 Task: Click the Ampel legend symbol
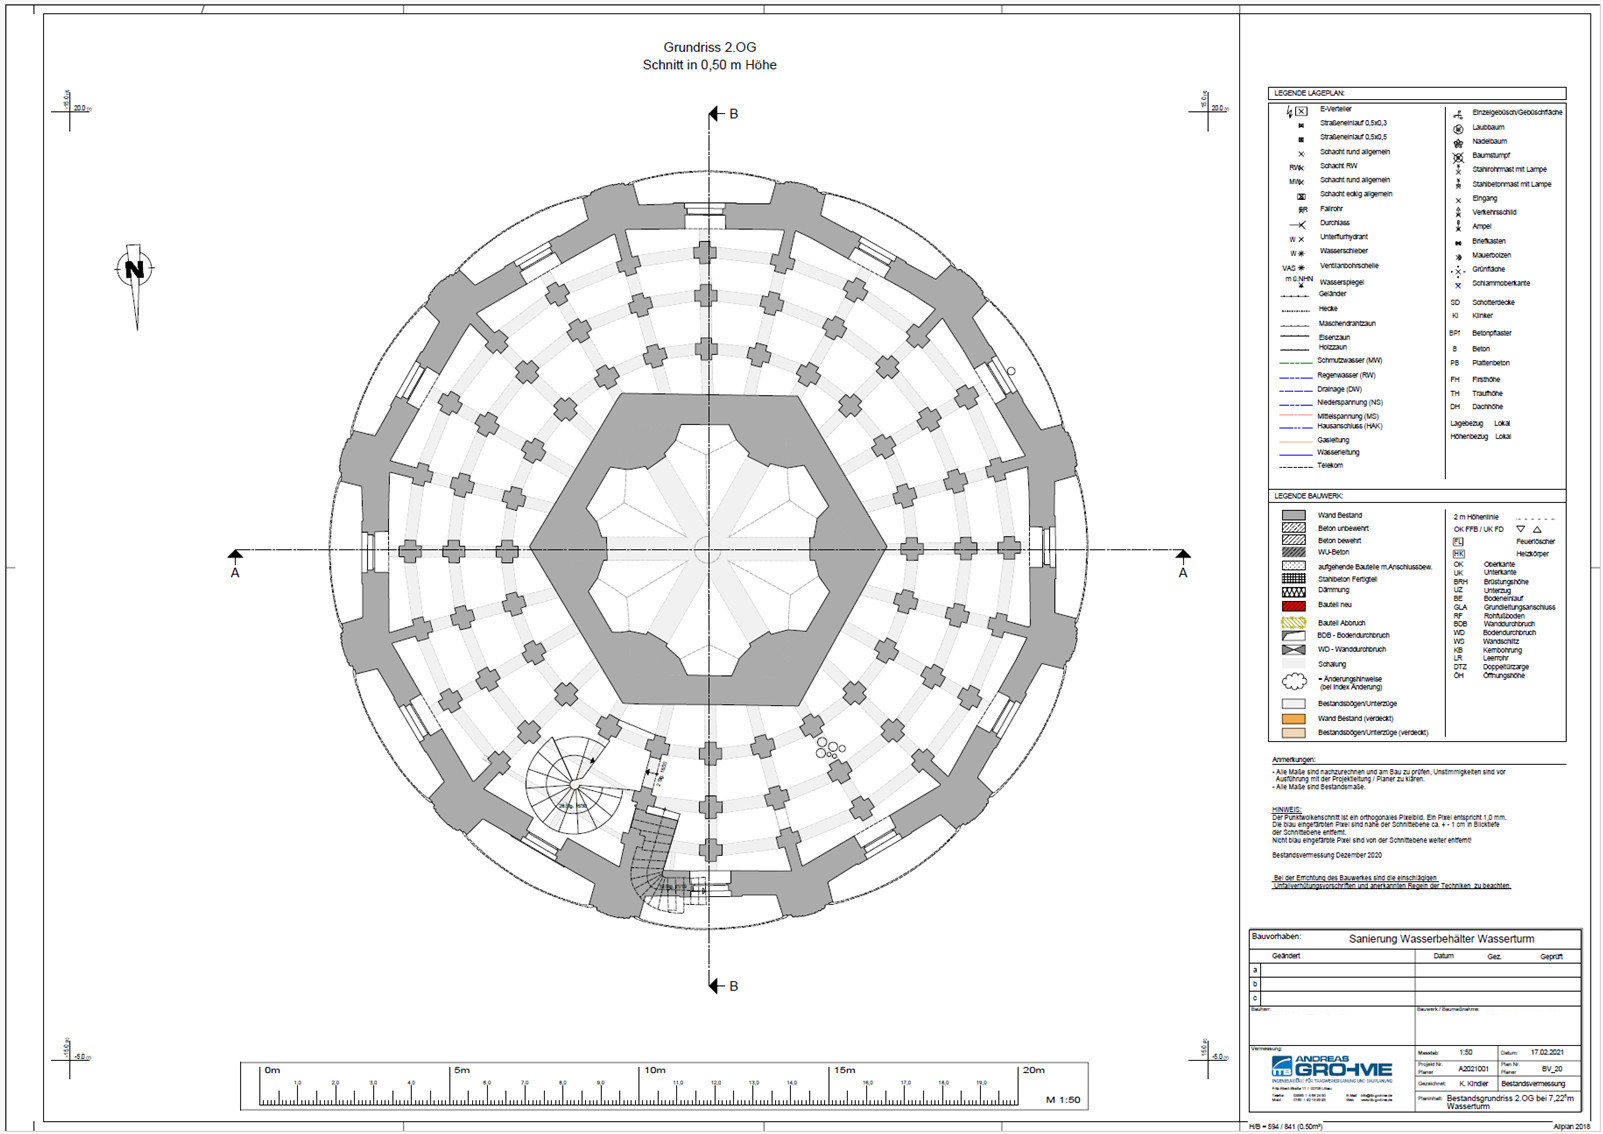pos(1458,227)
